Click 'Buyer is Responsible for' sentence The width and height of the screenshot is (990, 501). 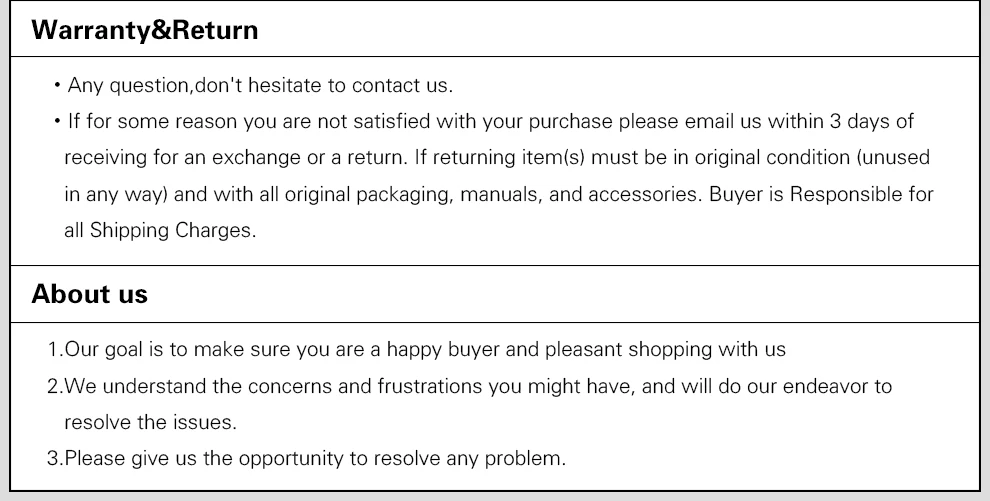point(820,194)
